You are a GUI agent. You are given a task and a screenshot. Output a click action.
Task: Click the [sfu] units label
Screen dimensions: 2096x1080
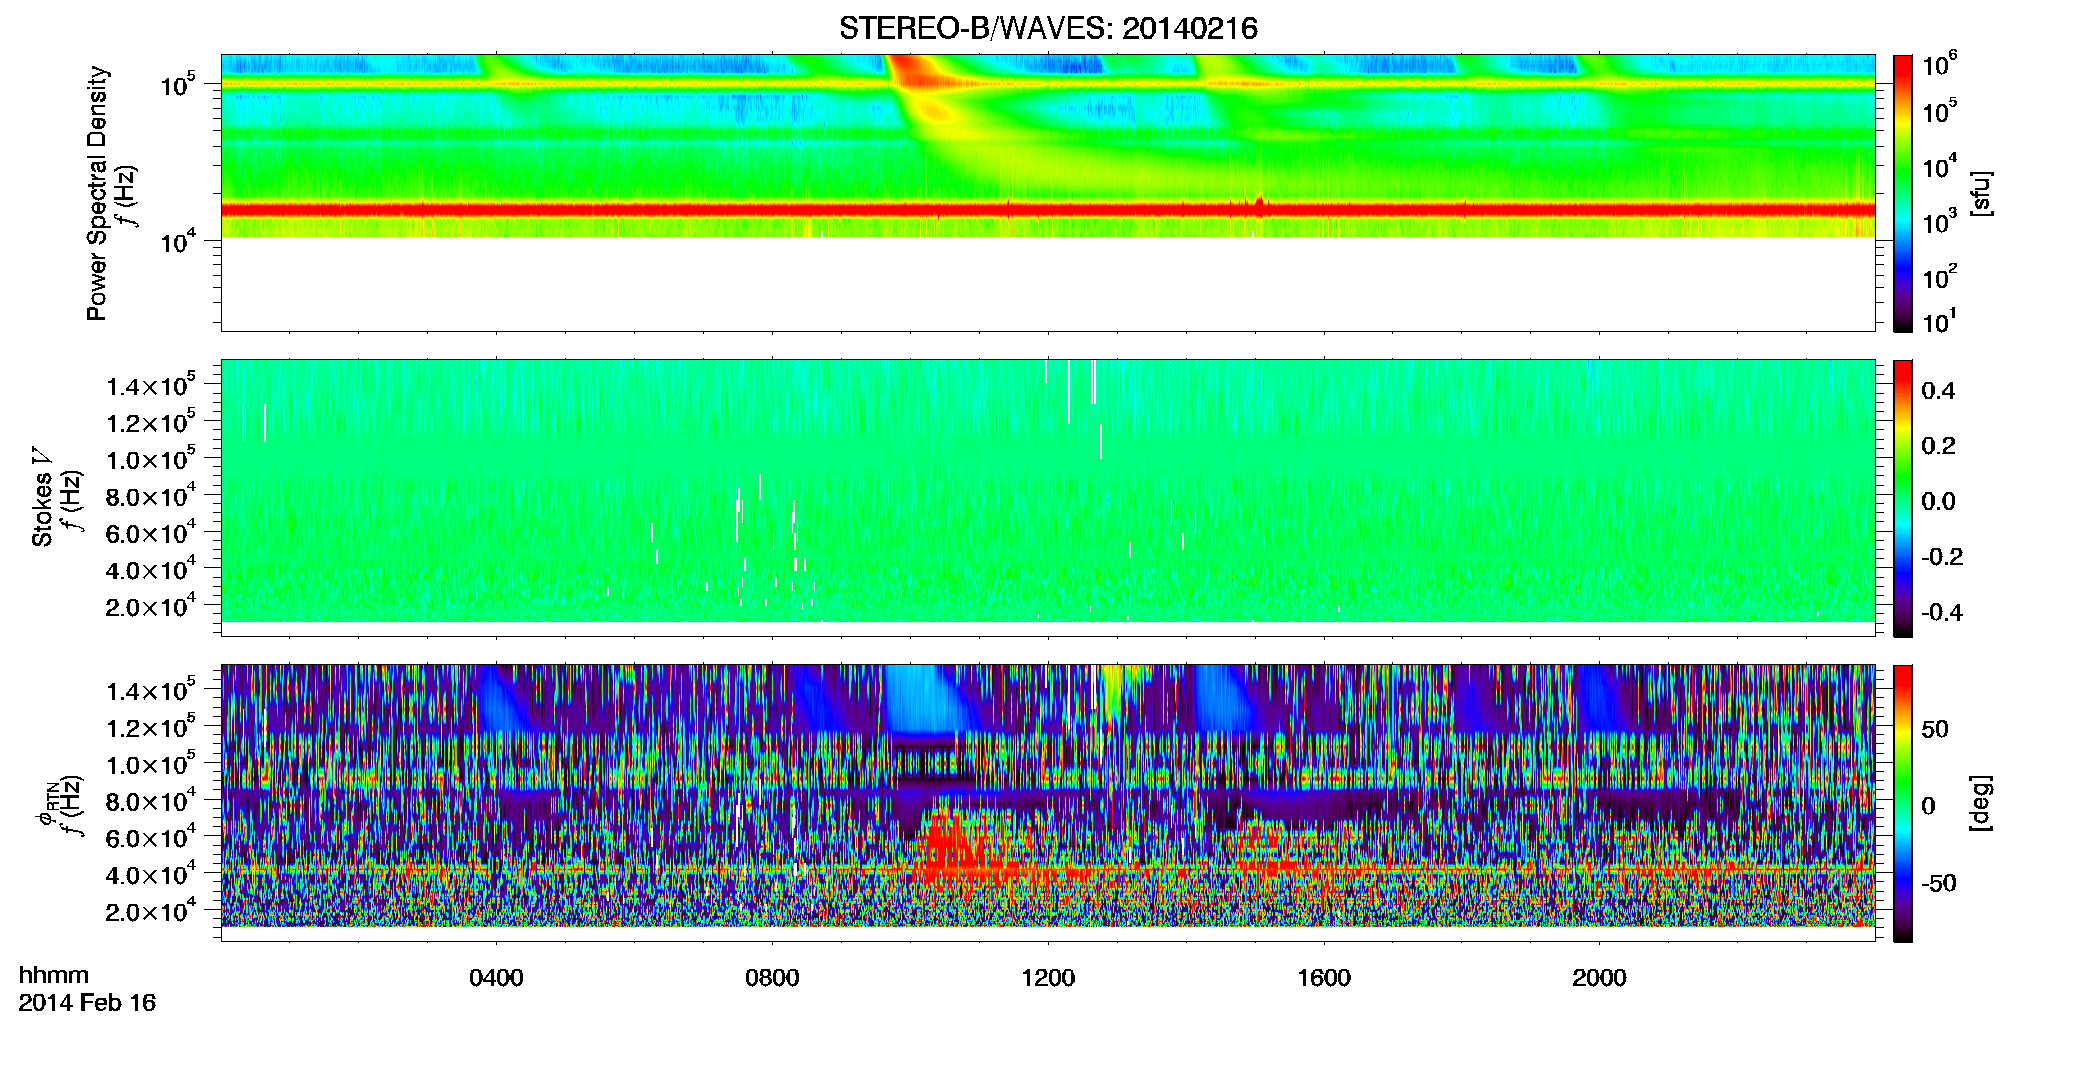point(1981,193)
